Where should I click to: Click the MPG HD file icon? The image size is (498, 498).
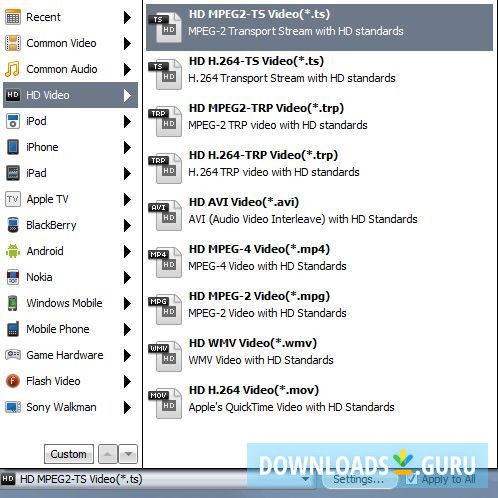pos(165,309)
